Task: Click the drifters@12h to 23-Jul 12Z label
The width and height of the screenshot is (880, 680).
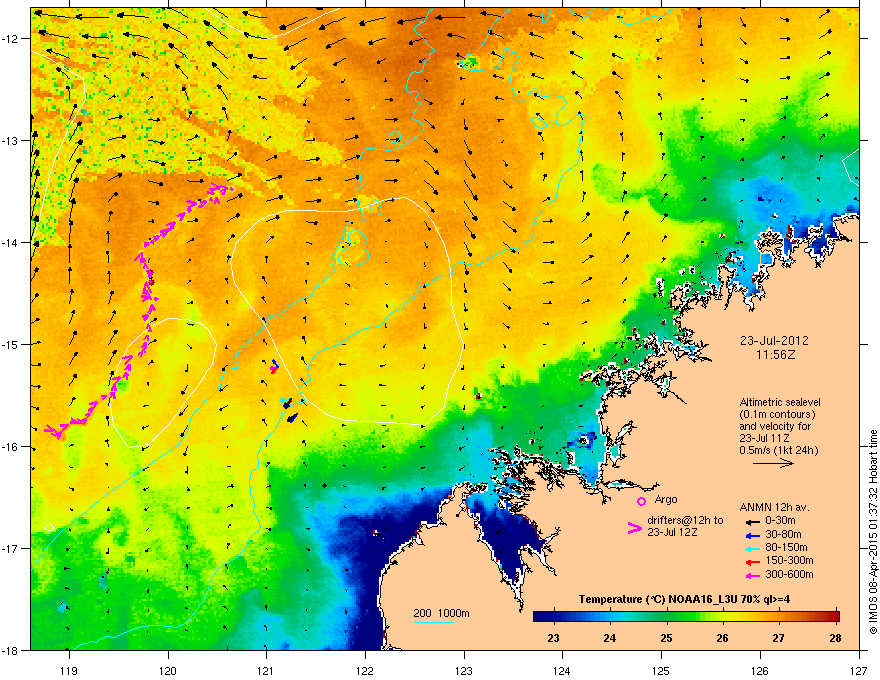Action: click(685, 526)
